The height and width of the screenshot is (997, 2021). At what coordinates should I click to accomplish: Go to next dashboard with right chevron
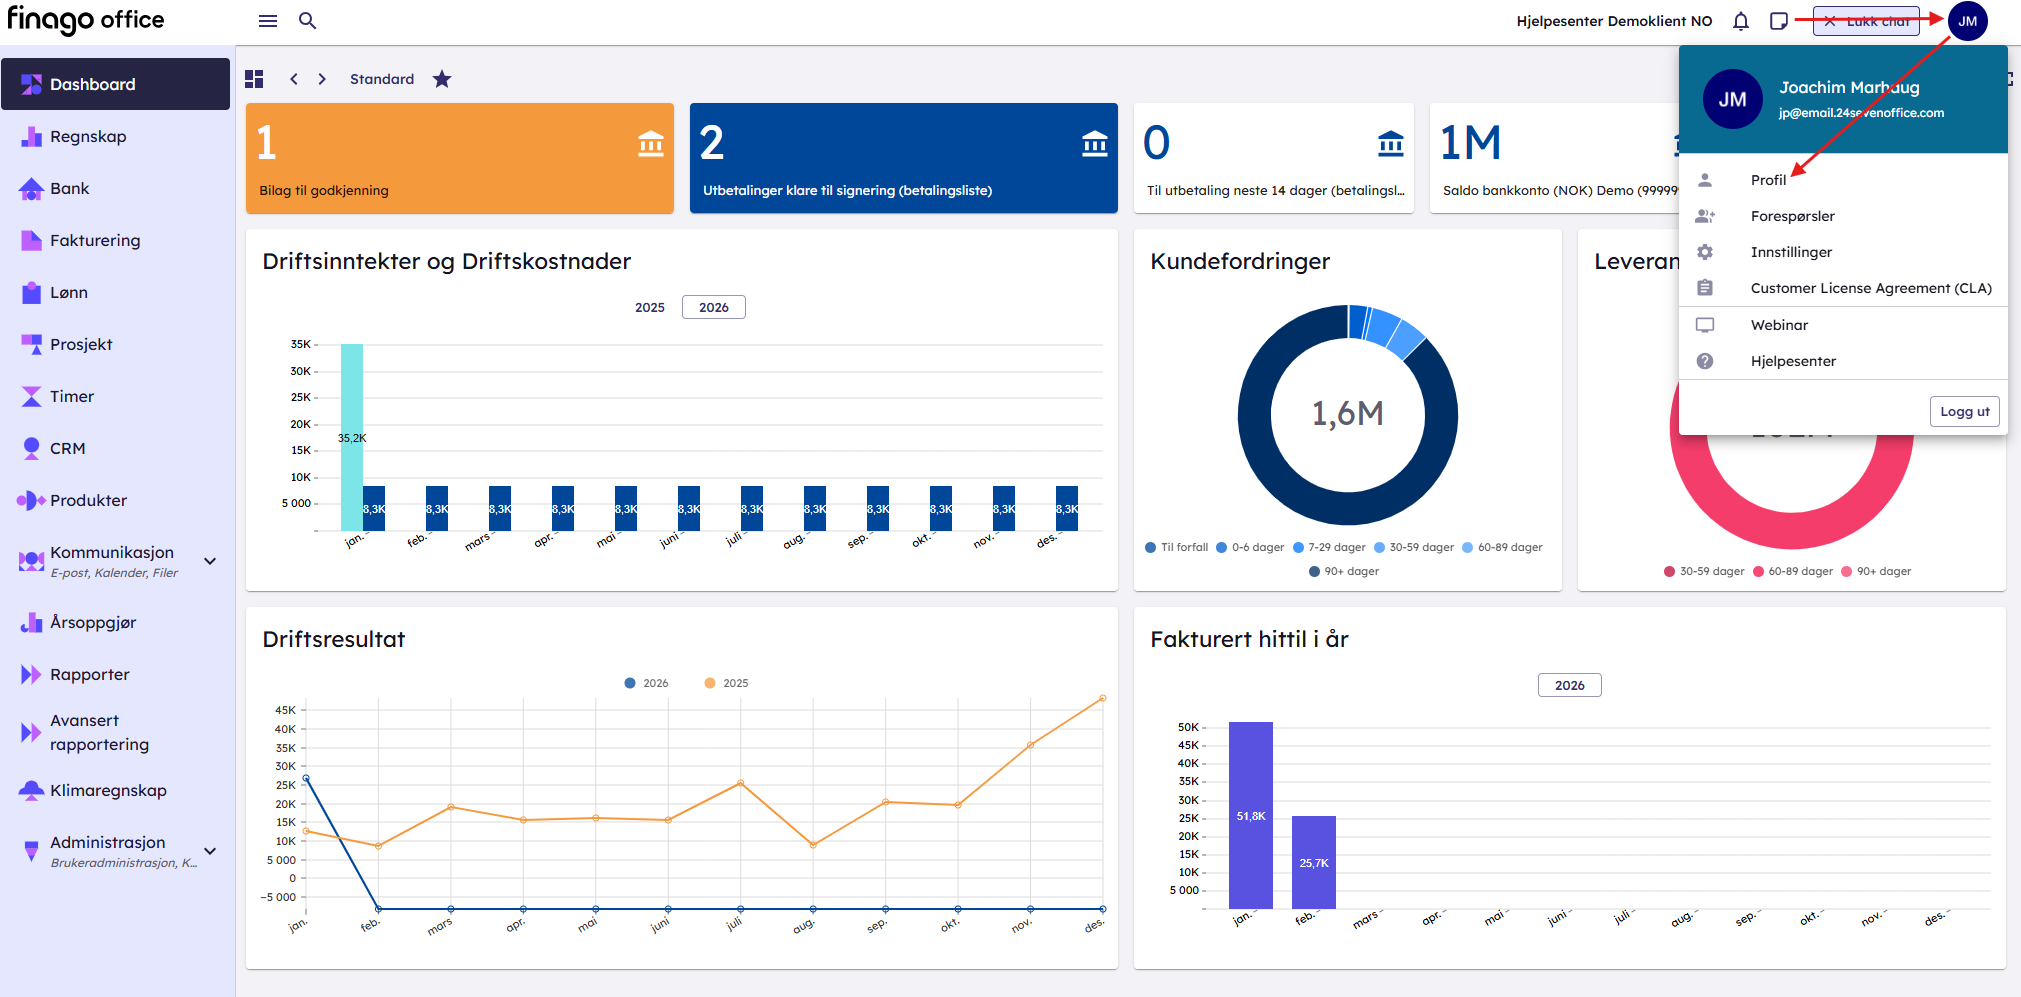[322, 79]
